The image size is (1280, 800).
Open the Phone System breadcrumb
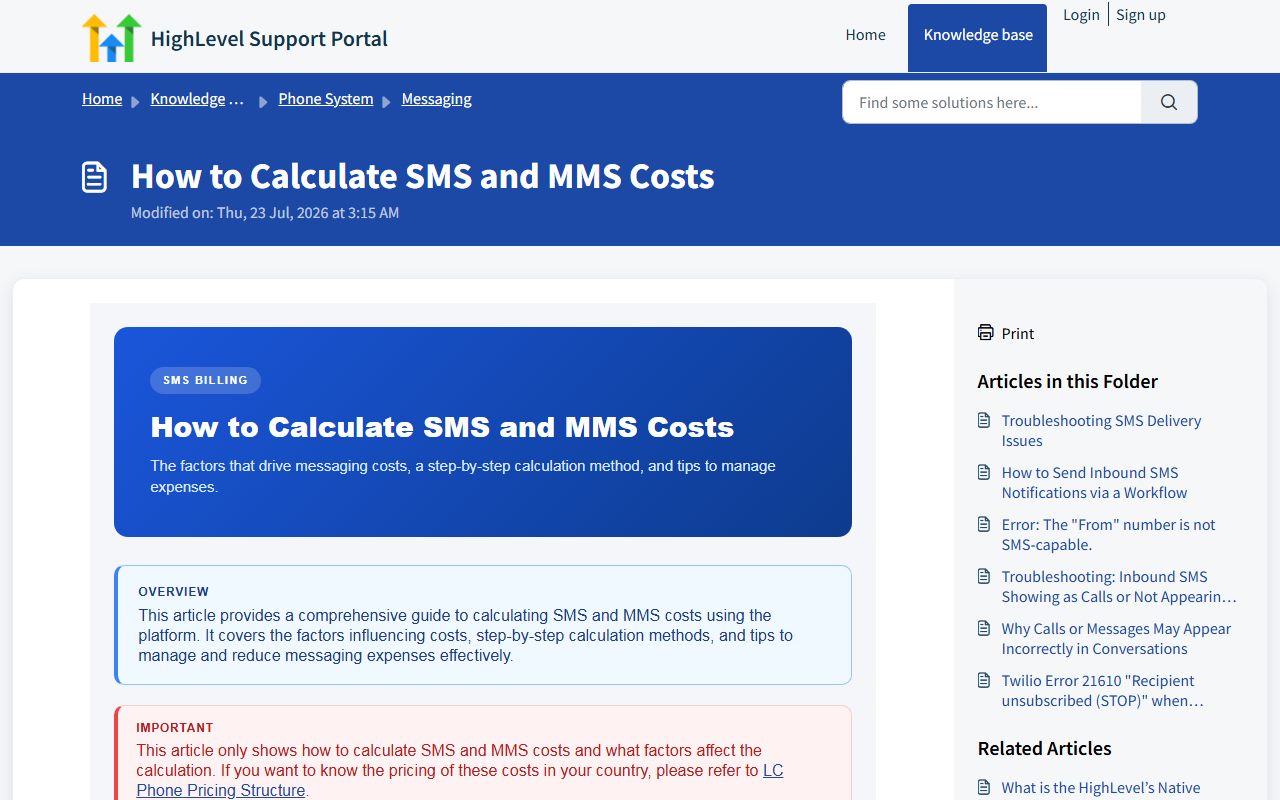pos(326,99)
